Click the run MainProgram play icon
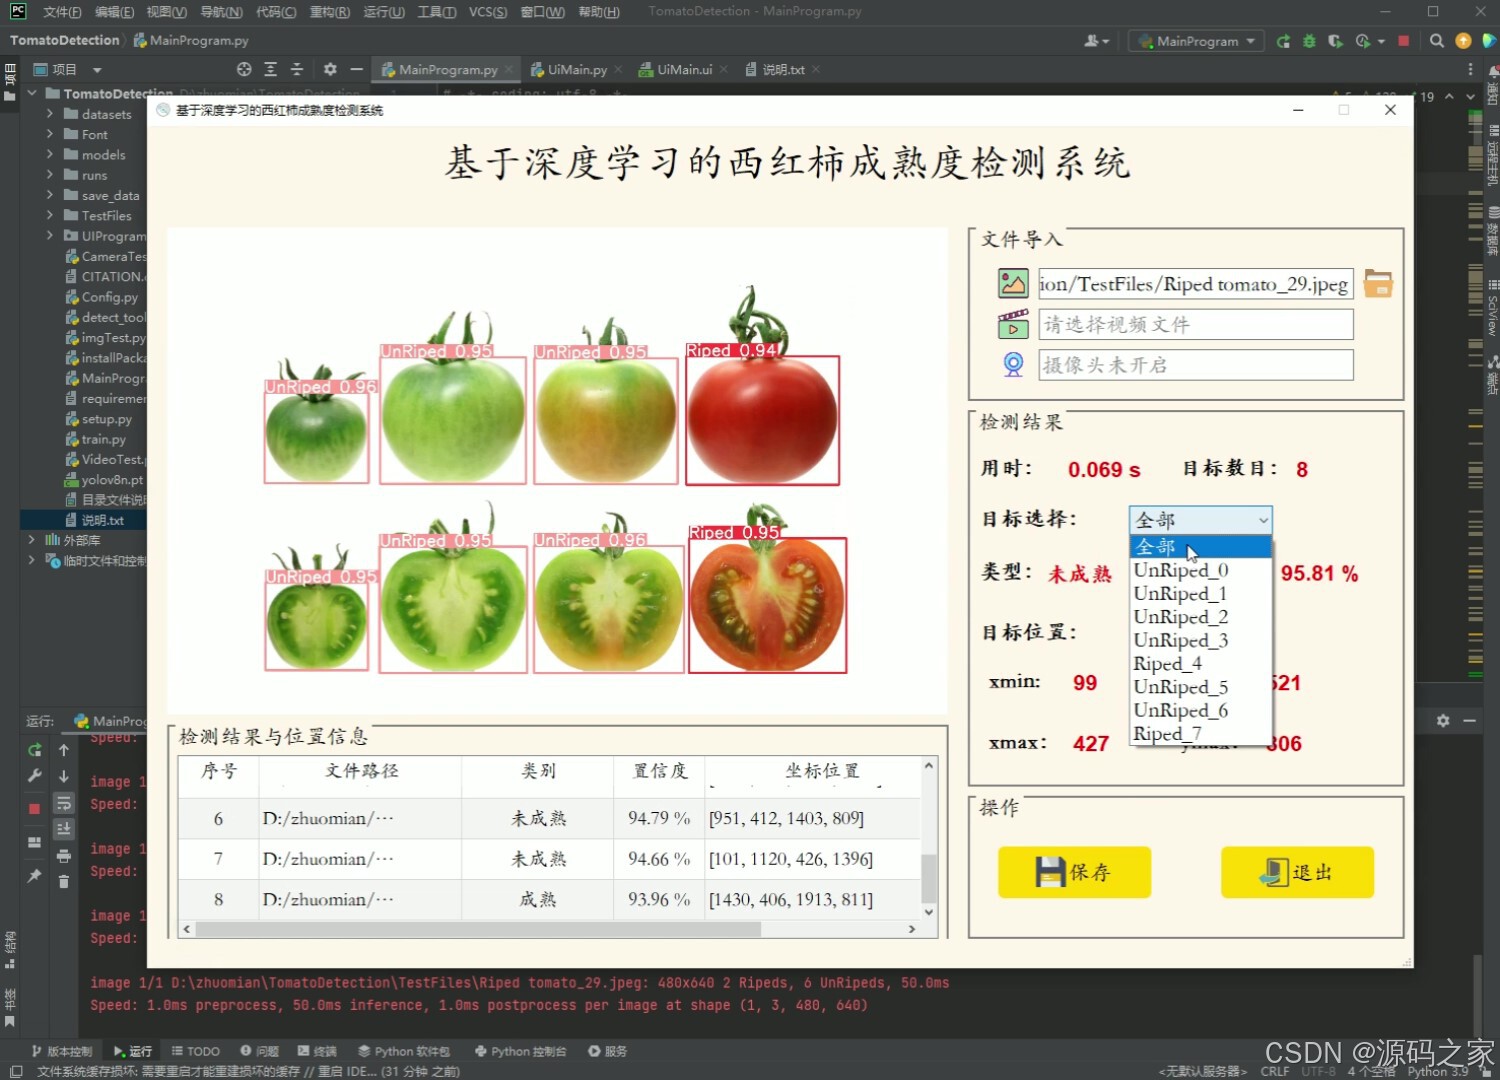1500x1080 pixels. pyautogui.click(x=1283, y=41)
